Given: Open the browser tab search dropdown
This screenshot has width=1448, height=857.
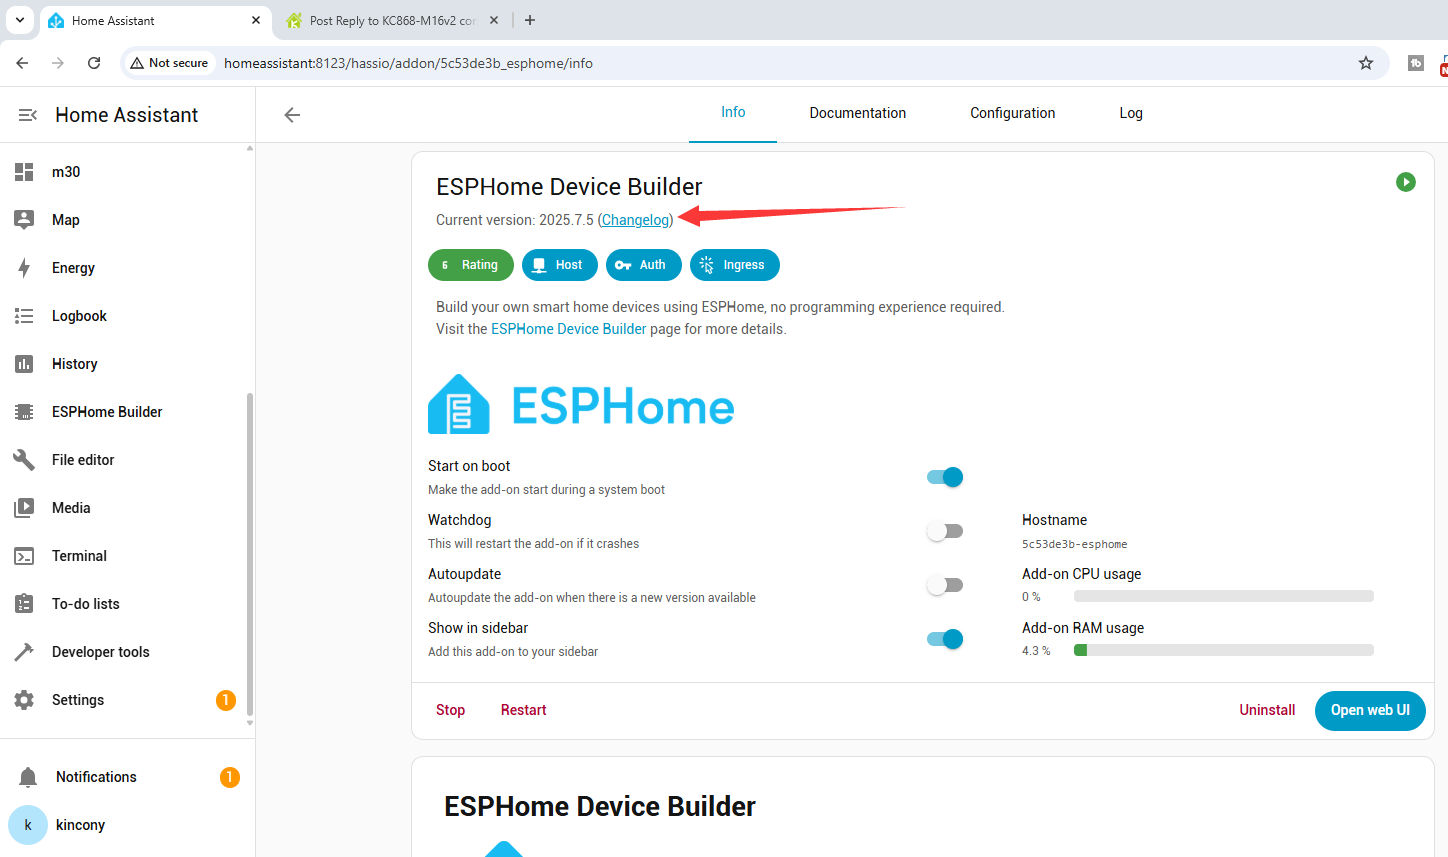Looking at the screenshot, I should pyautogui.click(x=20, y=20).
